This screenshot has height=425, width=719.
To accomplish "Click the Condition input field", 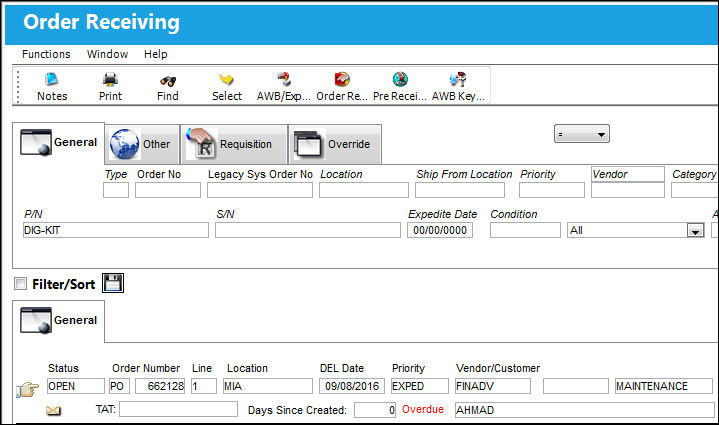I will pos(525,230).
